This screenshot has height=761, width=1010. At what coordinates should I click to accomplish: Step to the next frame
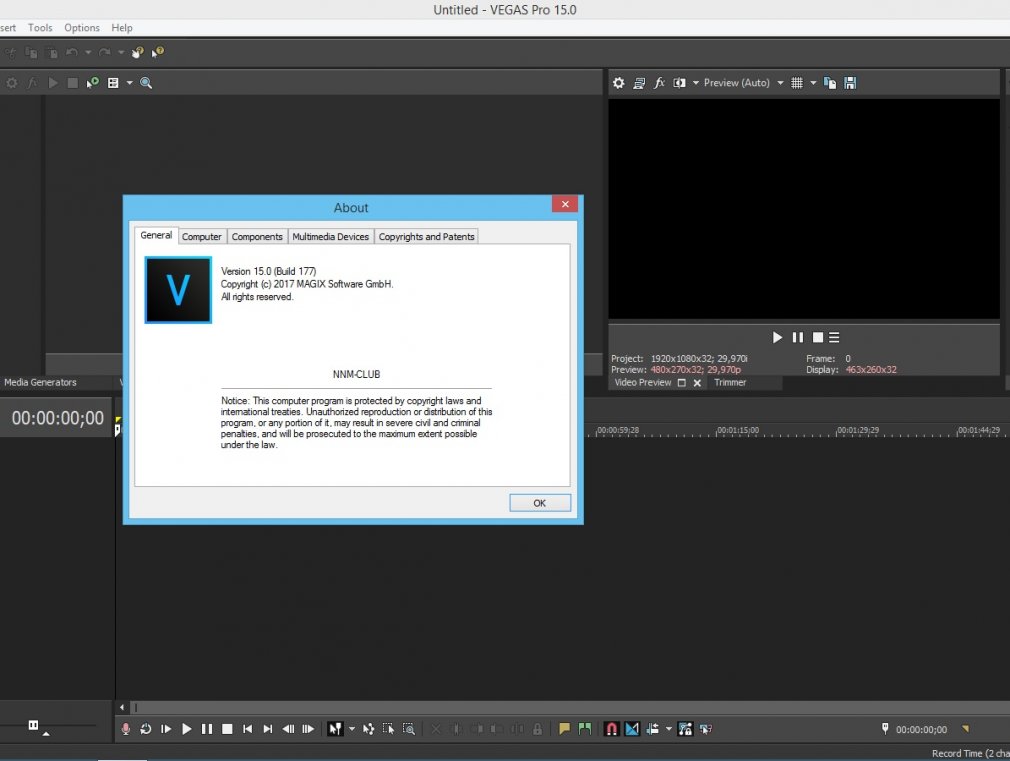tap(309, 729)
